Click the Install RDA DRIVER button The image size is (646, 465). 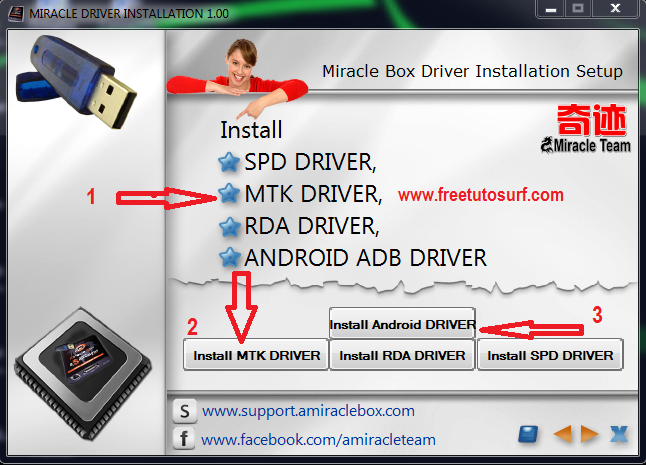(402, 355)
